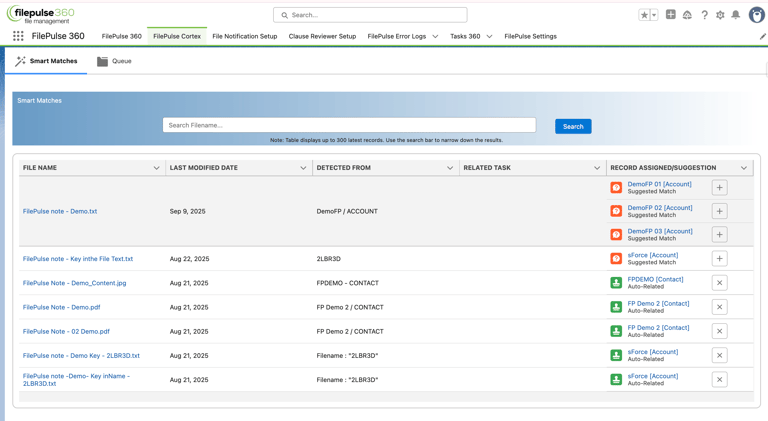Image resolution: width=768 pixels, height=421 pixels.
Task: Open the App Launcher grid icon
Action: point(18,36)
